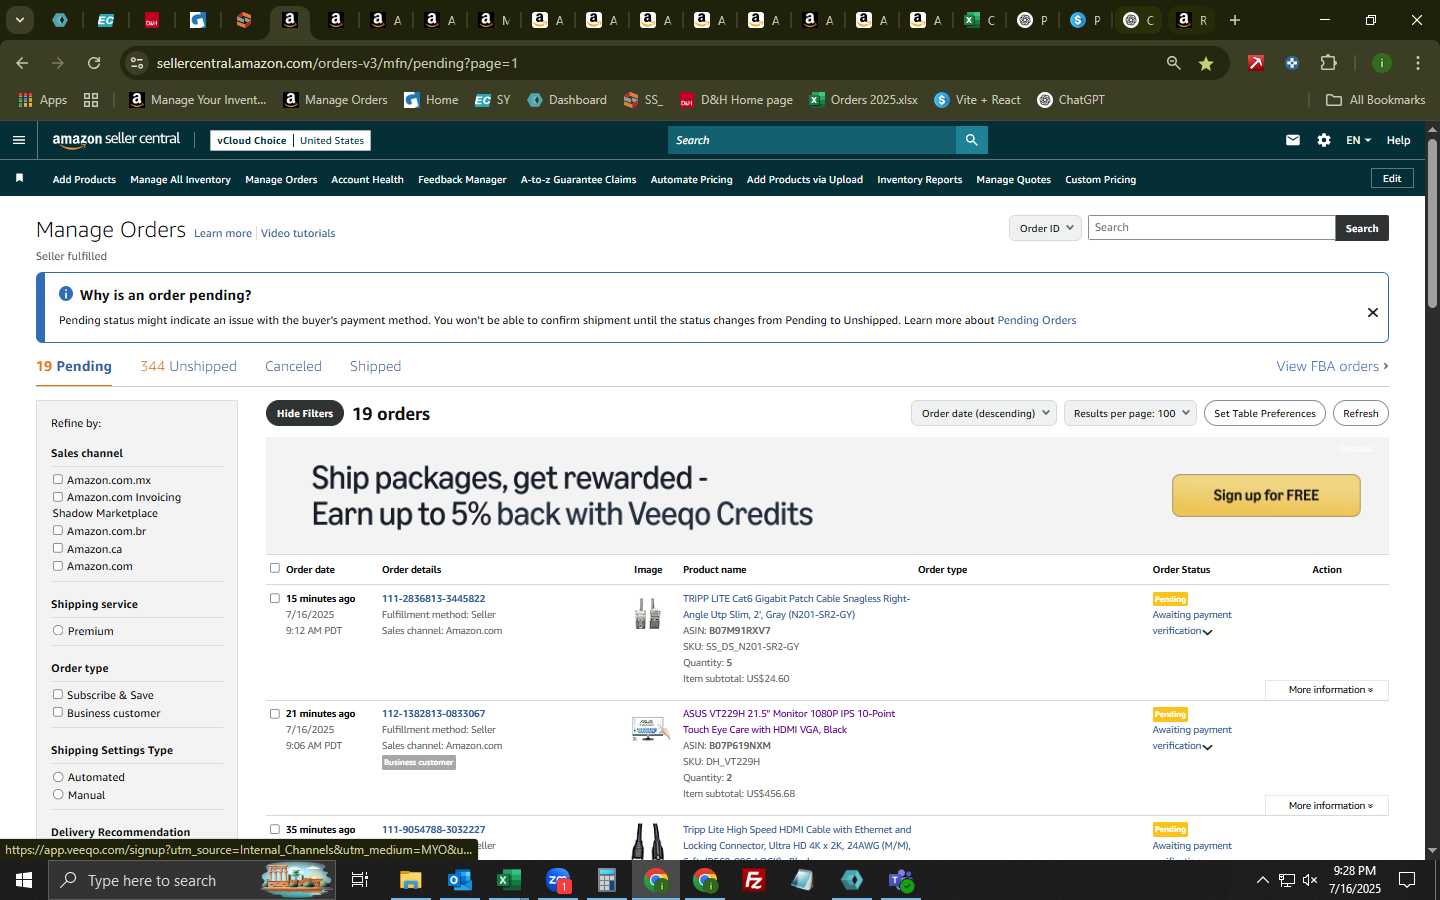Image resolution: width=1440 pixels, height=900 pixels.
Task: Open the Chrome profile avatar
Action: coord(1382,63)
